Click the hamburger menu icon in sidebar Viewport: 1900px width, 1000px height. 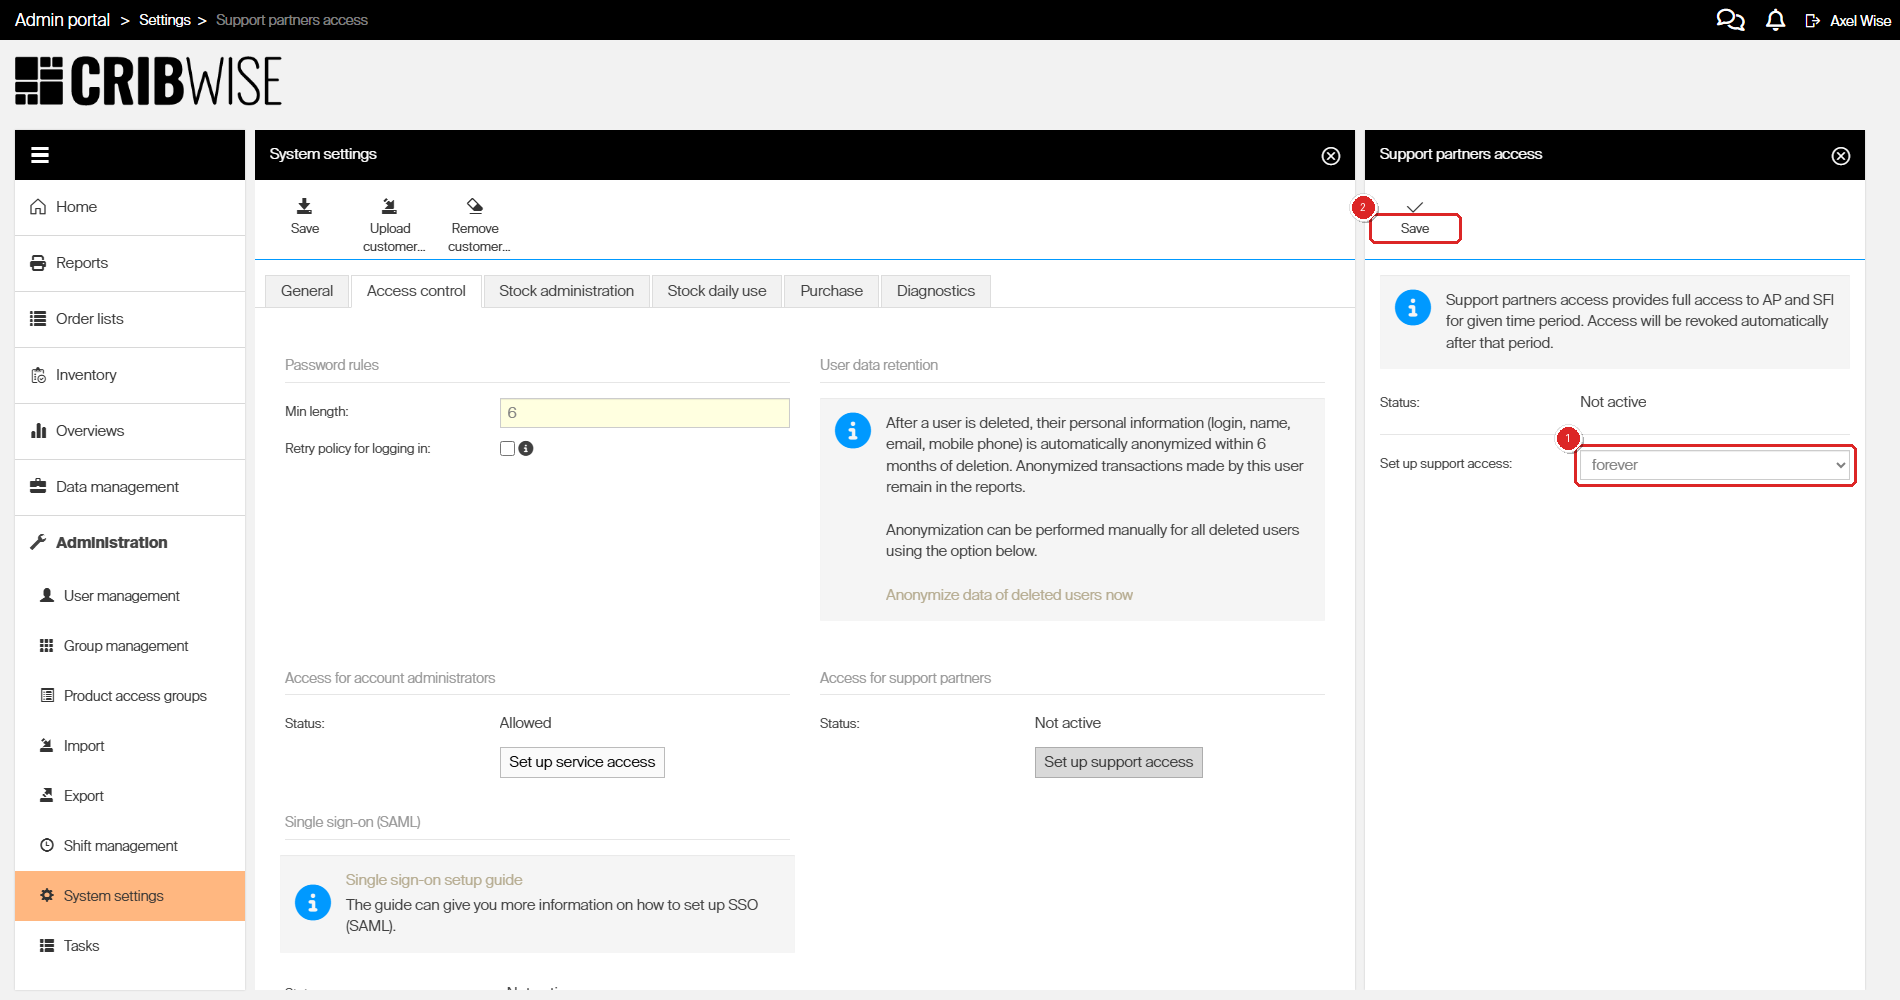[40, 155]
